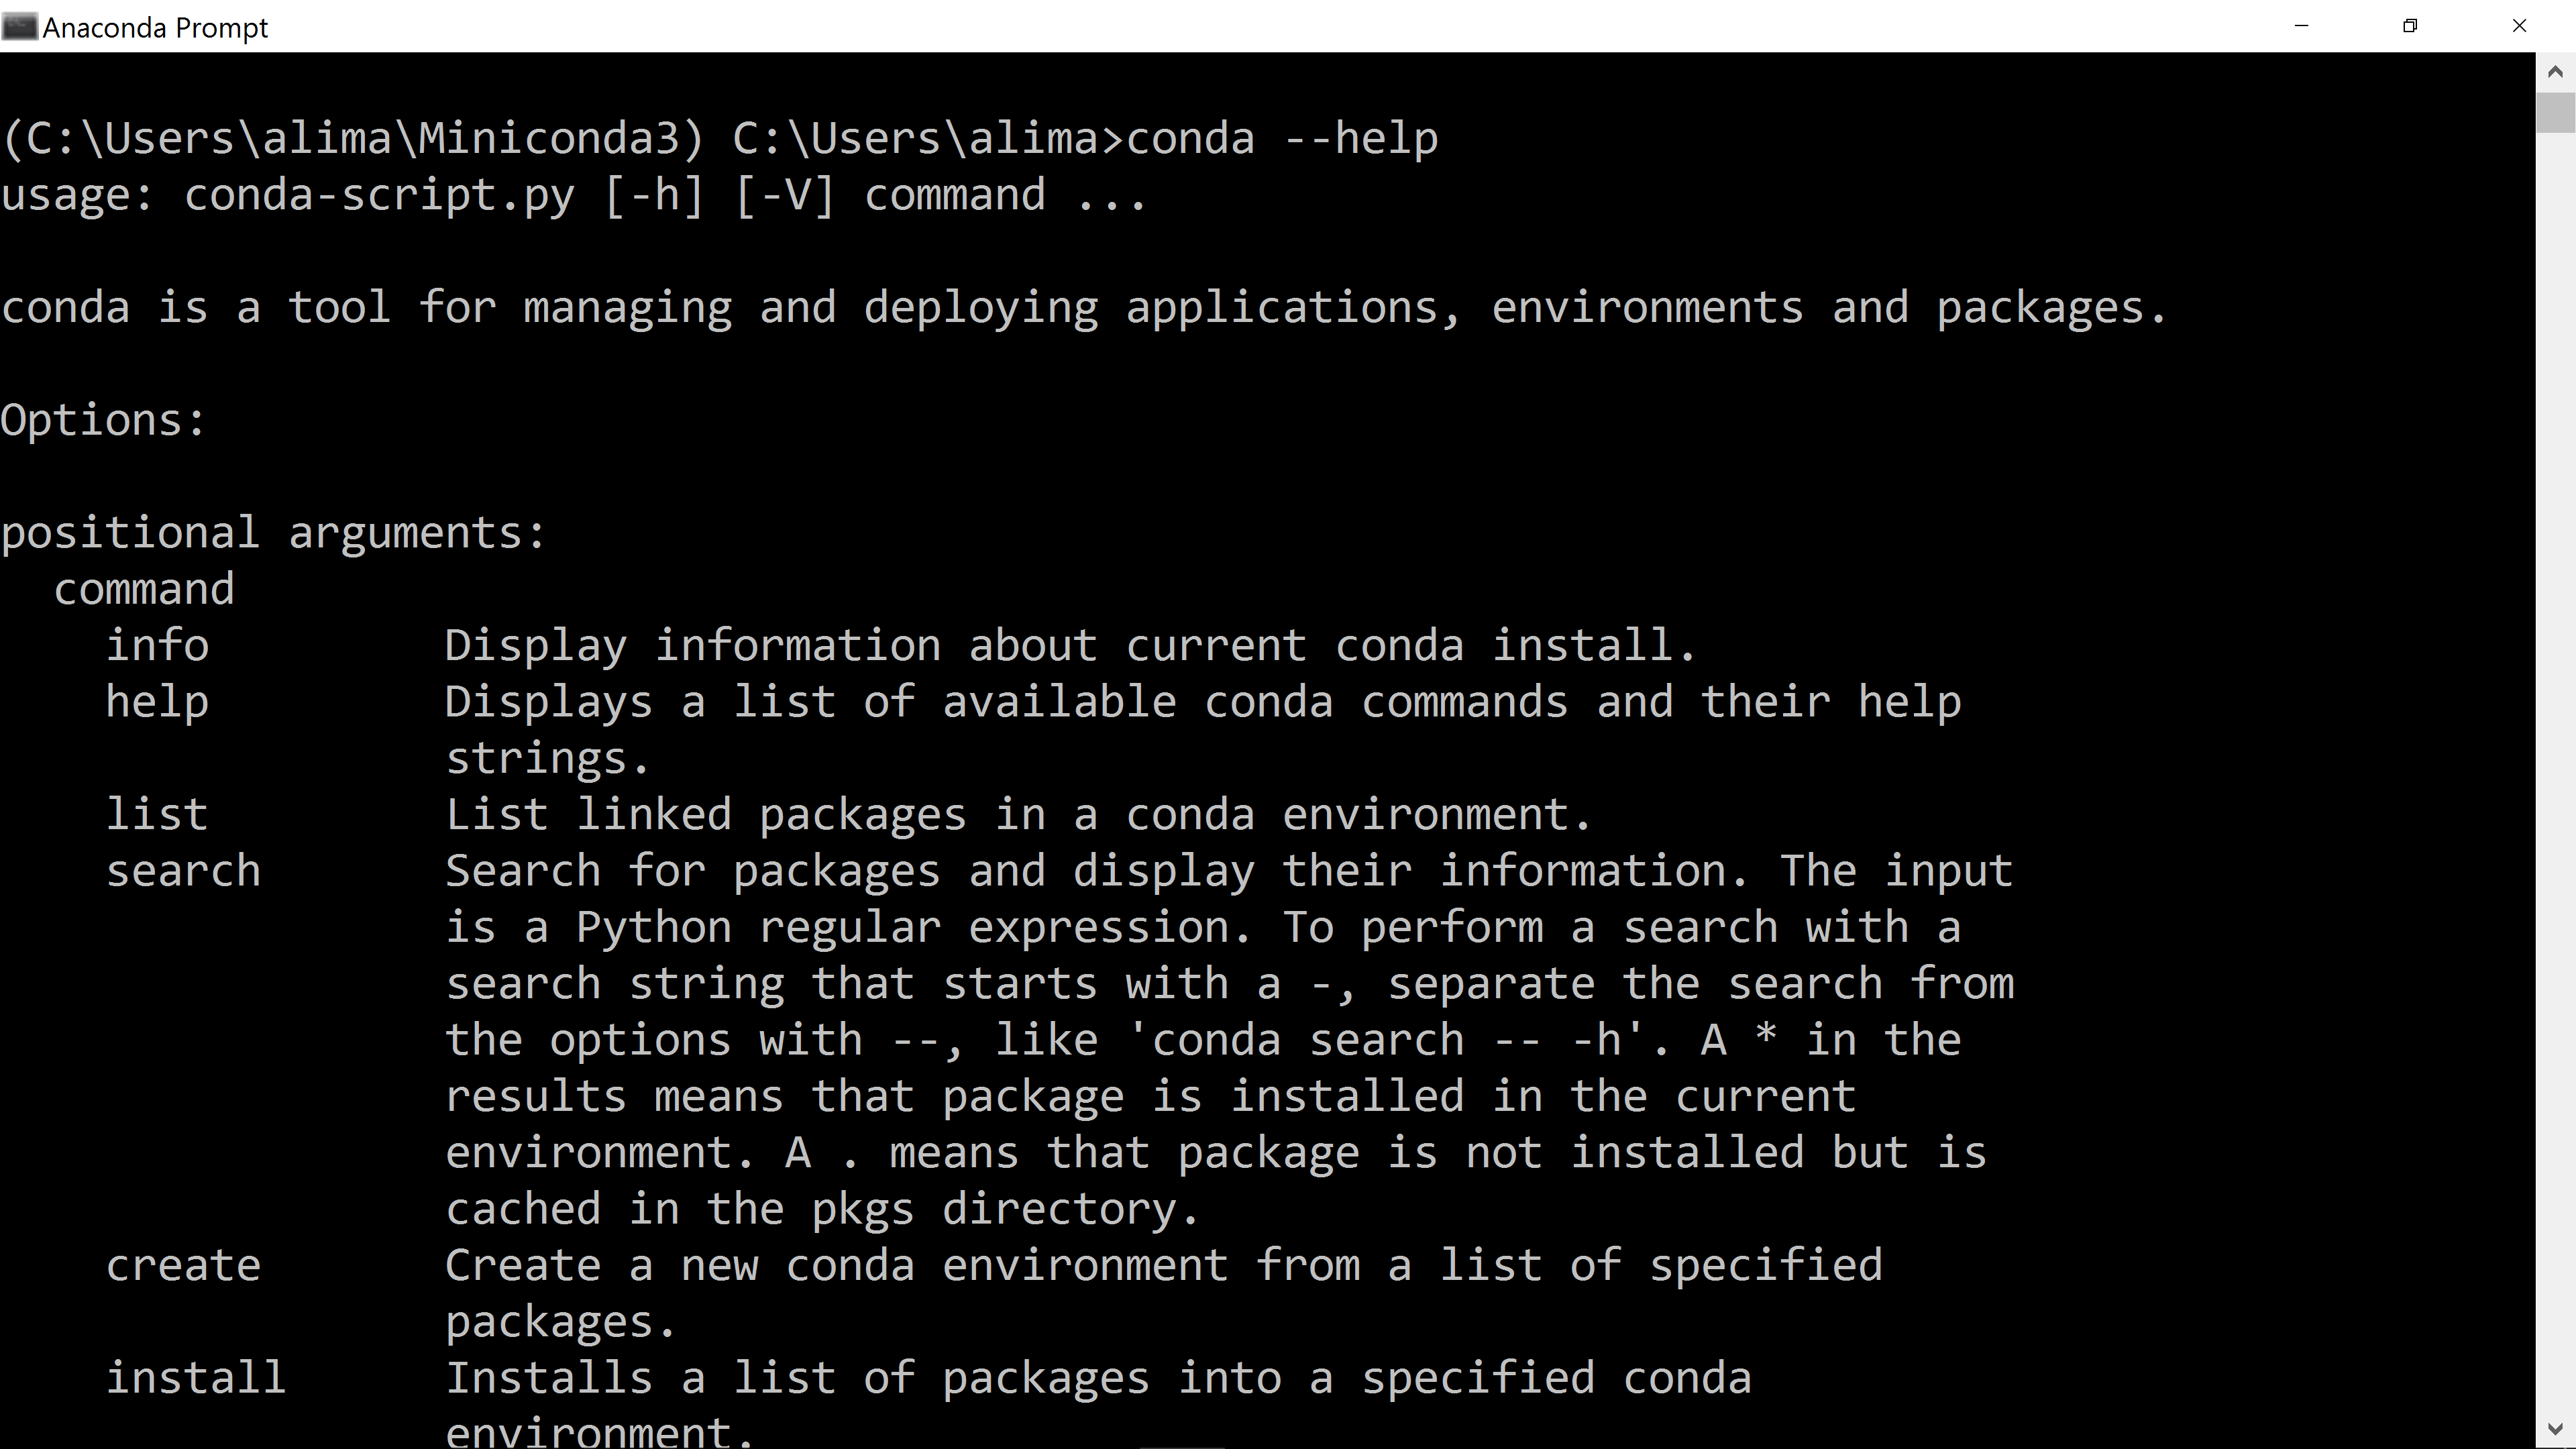The width and height of the screenshot is (2576, 1449).
Task: Click the 'install' command entry
Action: coord(196,1378)
